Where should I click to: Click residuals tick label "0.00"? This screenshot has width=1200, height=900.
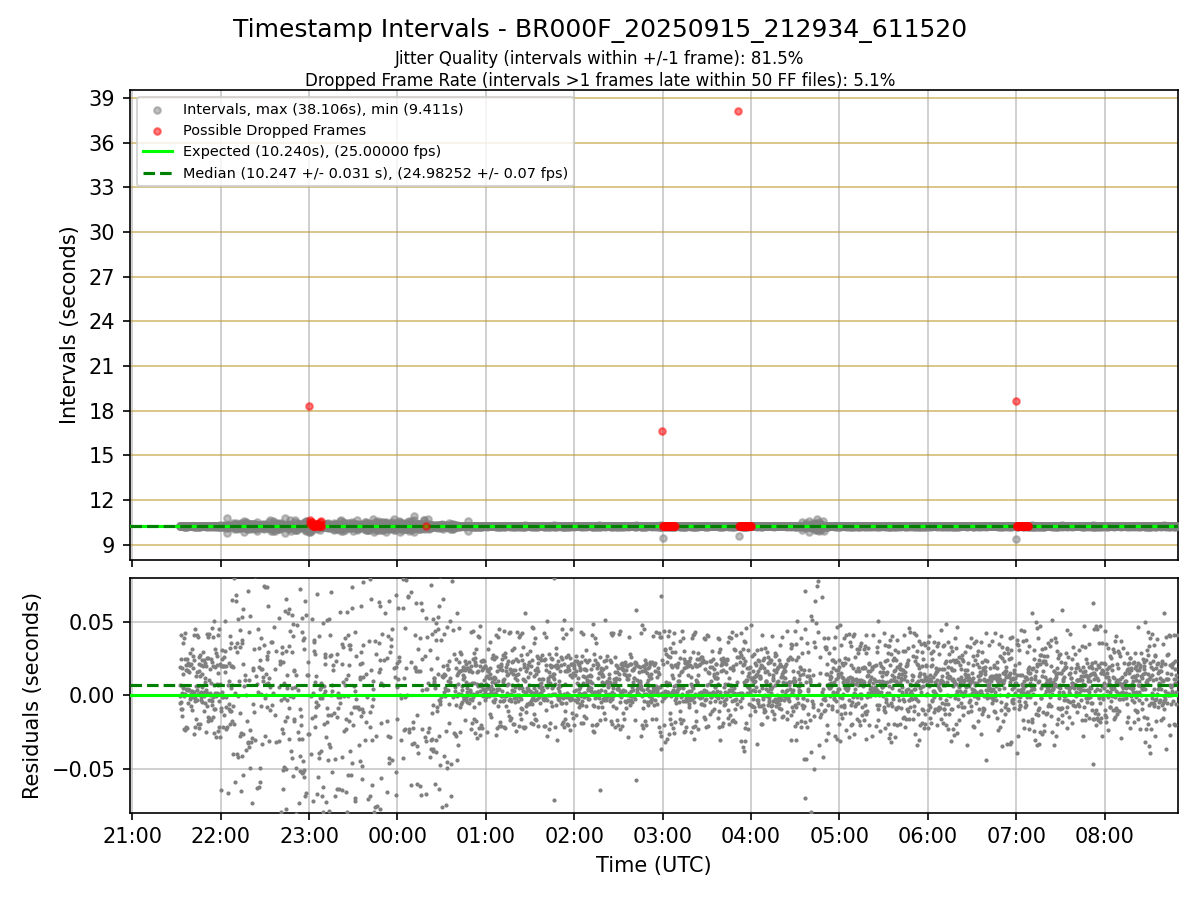(x=93, y=695)
